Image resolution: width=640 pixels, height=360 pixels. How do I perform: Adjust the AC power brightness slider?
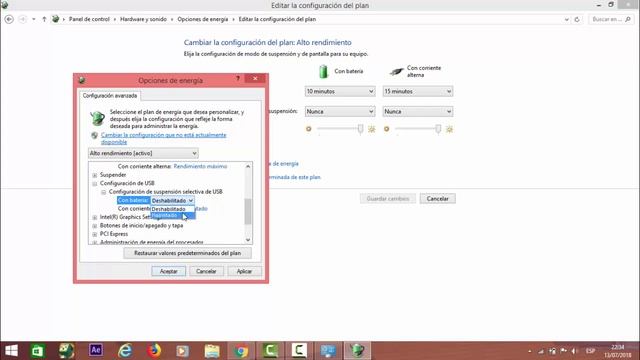click(438, 129)
